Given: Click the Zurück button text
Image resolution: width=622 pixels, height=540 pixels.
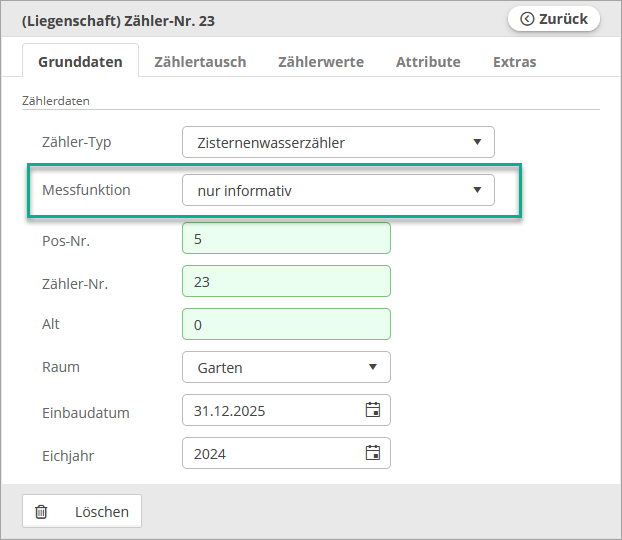Looking at the screenshot, I should 563,19.
